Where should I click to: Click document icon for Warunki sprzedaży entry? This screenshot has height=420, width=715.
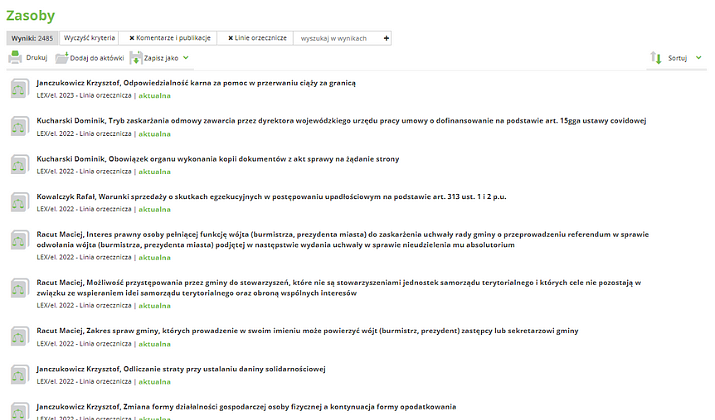(18, 201)
